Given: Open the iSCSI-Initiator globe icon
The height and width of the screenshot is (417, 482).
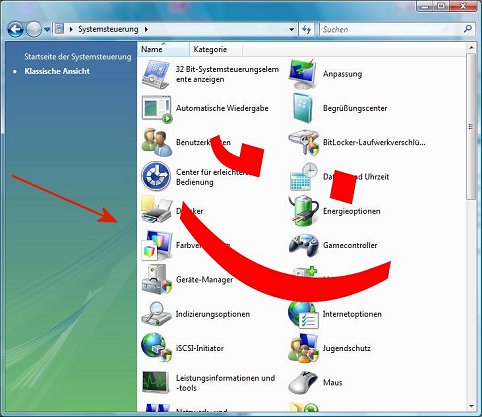Looking at the screenshot, I should tap(157, 348).
